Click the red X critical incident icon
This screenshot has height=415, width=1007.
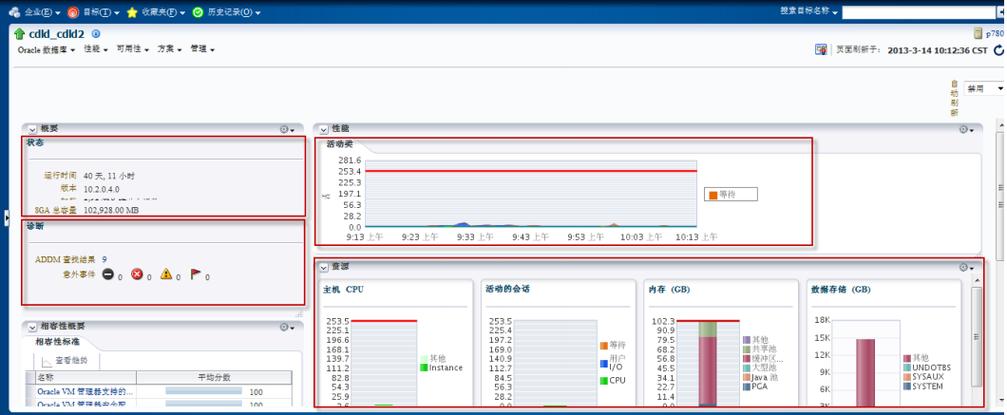137,274
